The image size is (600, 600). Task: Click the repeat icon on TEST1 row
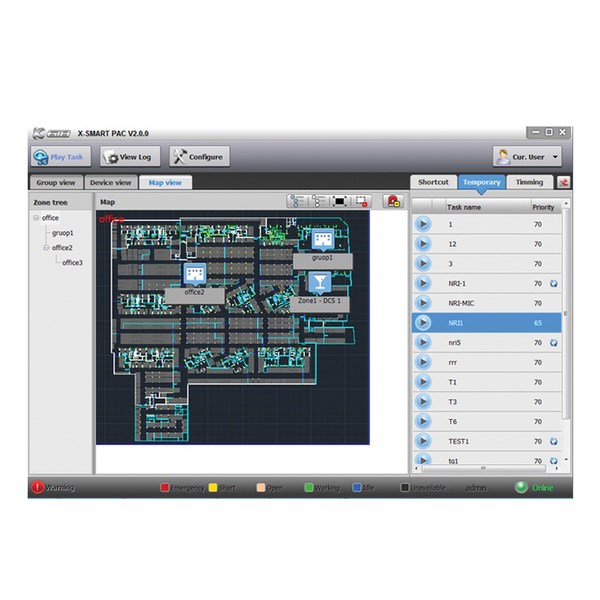pyautogui.click(x=553, y=442)
